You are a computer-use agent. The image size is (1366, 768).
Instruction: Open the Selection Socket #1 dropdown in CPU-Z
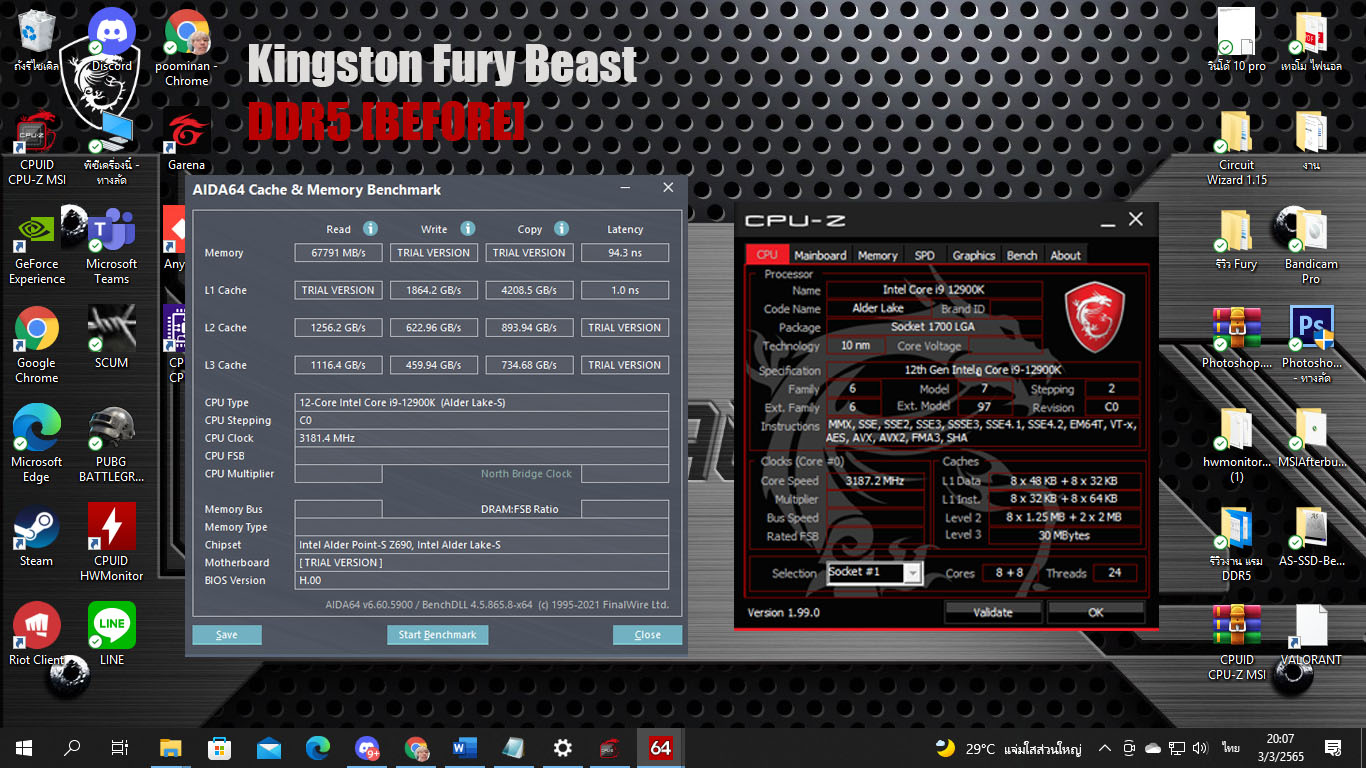(912, 573)
